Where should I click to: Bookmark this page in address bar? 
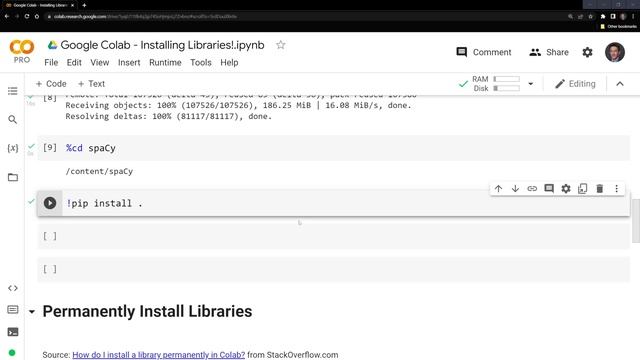tap(590, 16)
